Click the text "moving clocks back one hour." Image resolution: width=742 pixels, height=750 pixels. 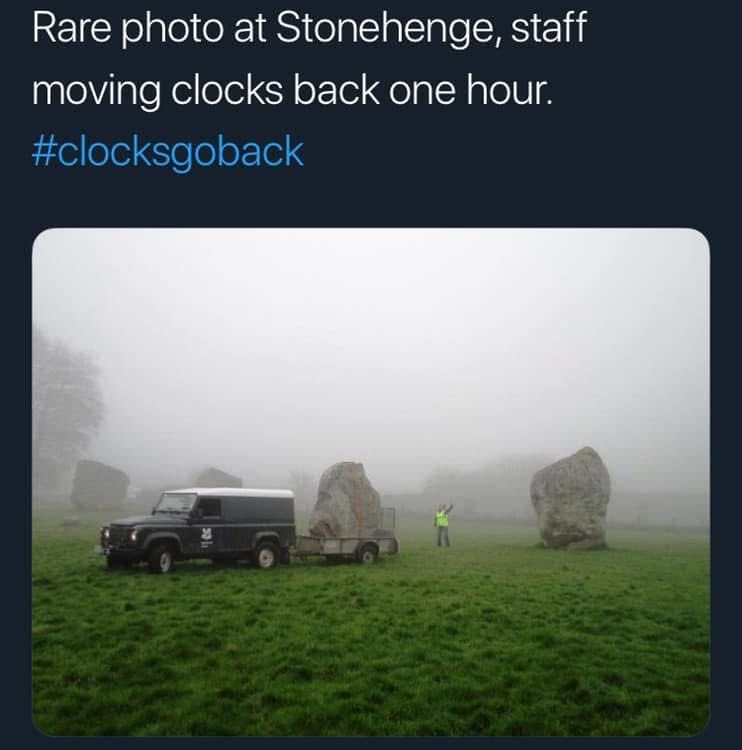[292, 90]
